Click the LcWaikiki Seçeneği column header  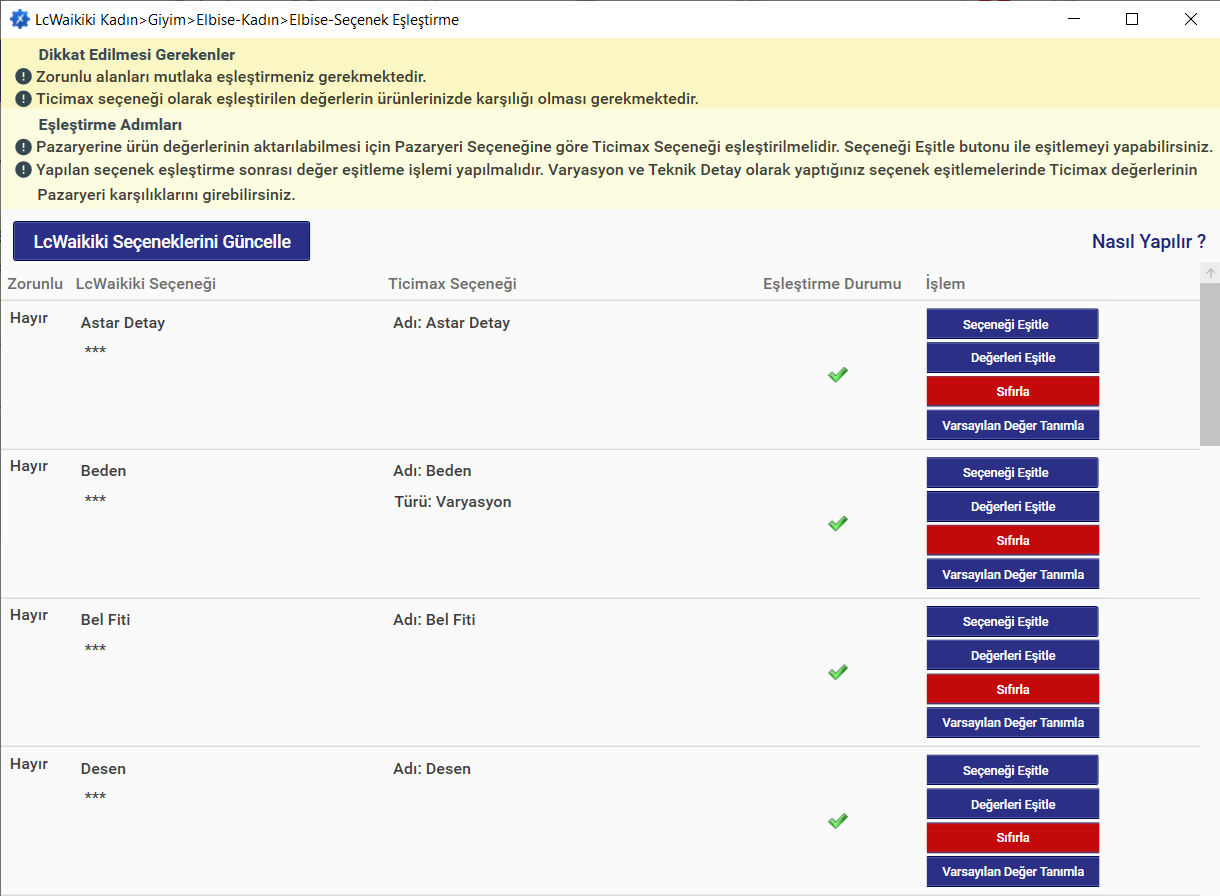146,284
